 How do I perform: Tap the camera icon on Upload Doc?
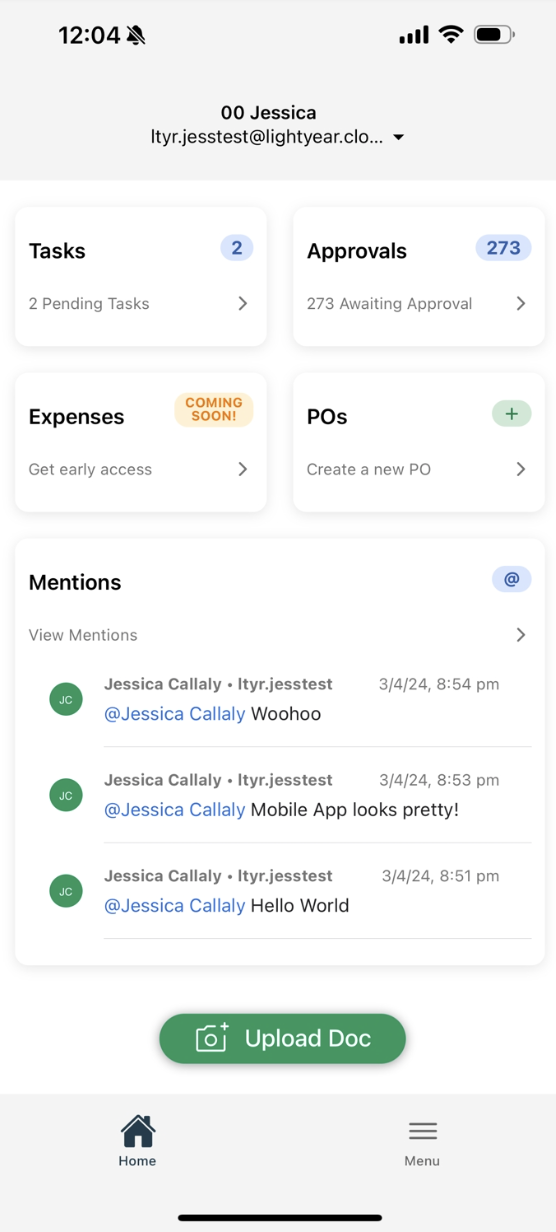coord(212,1038)
